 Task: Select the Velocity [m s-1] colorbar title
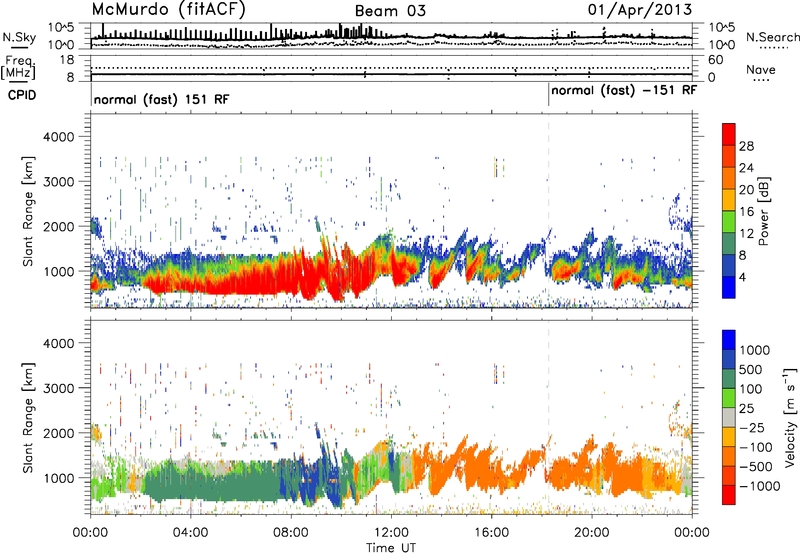click(790, 417)
